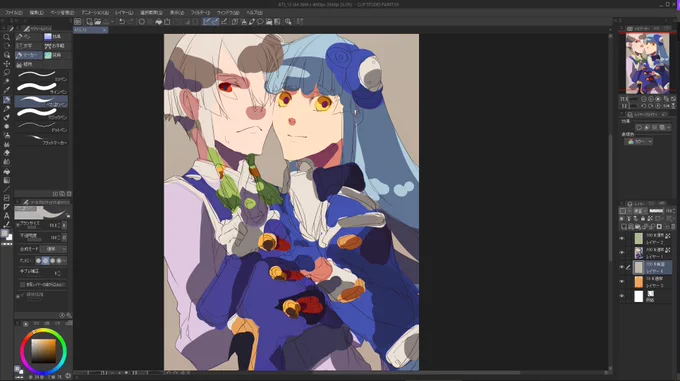Select the Auto select wand tool
680x381 pixels.
(x=7, y=81)
